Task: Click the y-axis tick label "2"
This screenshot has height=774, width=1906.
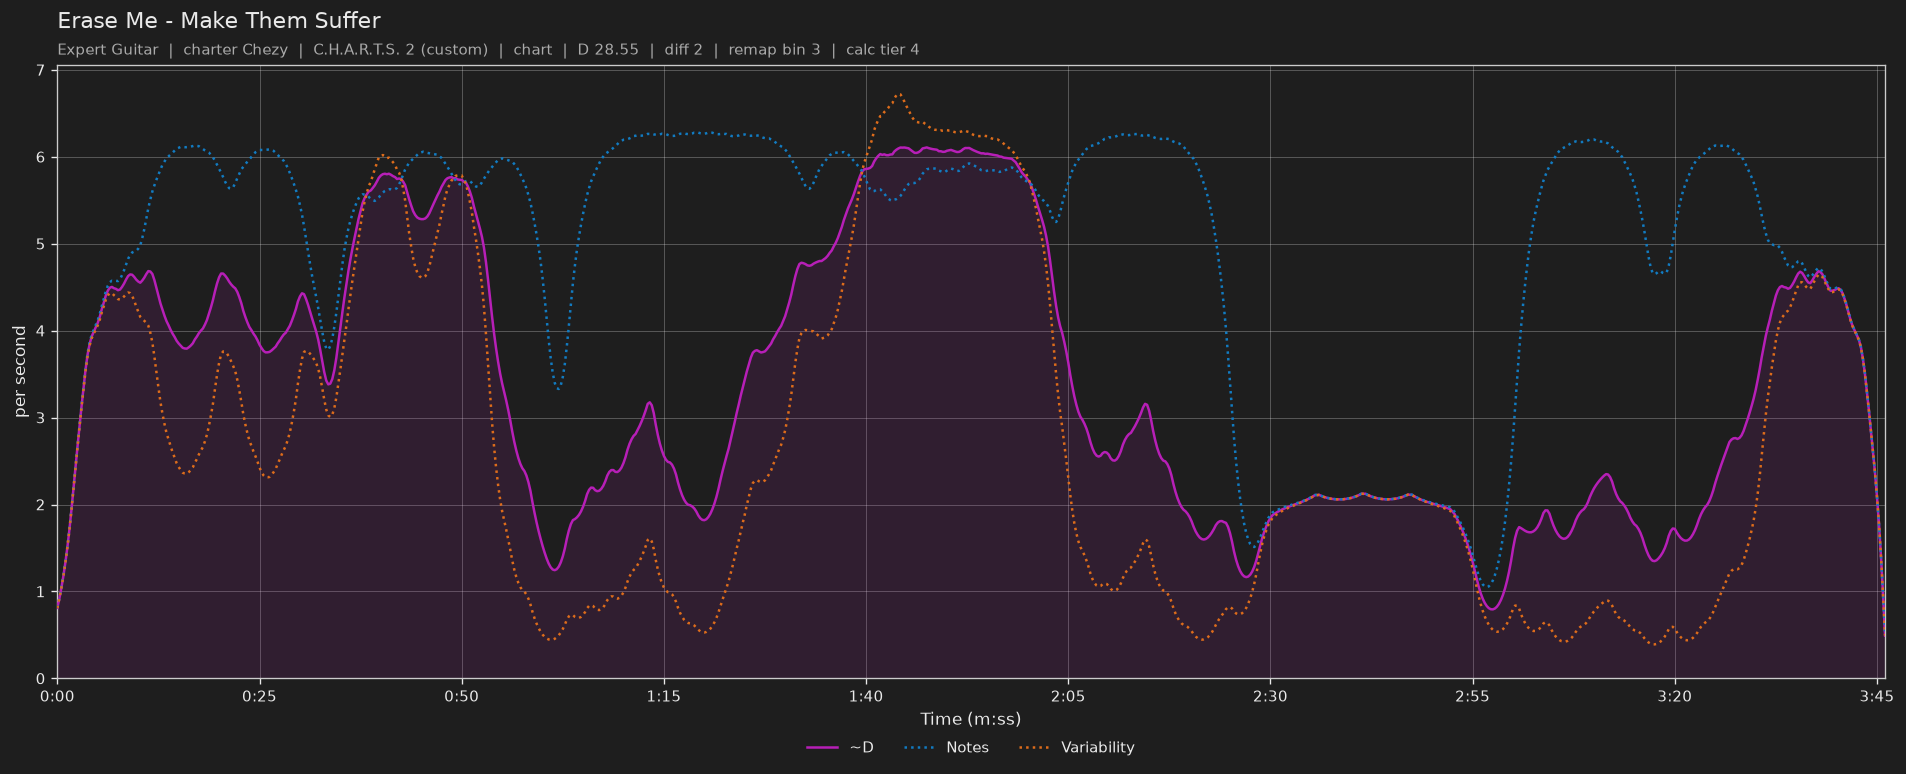Action: click(x=40, y=506)
